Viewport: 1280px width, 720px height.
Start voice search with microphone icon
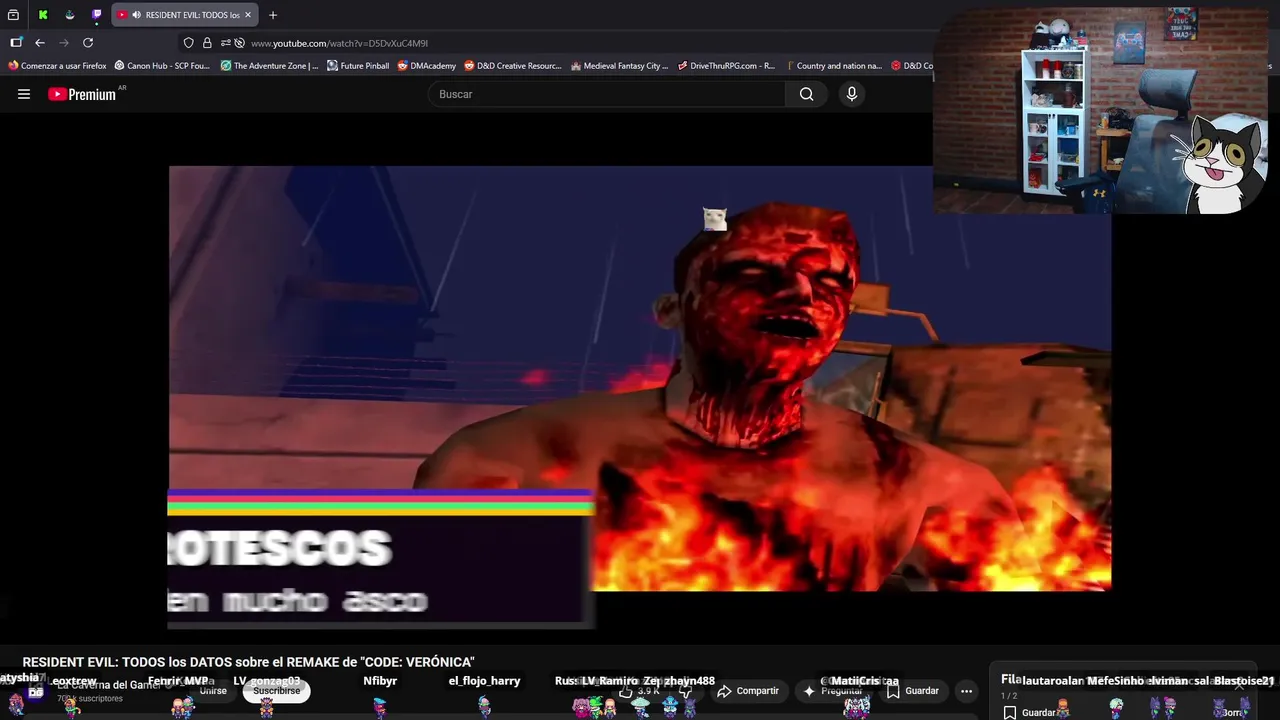(851, 94)
